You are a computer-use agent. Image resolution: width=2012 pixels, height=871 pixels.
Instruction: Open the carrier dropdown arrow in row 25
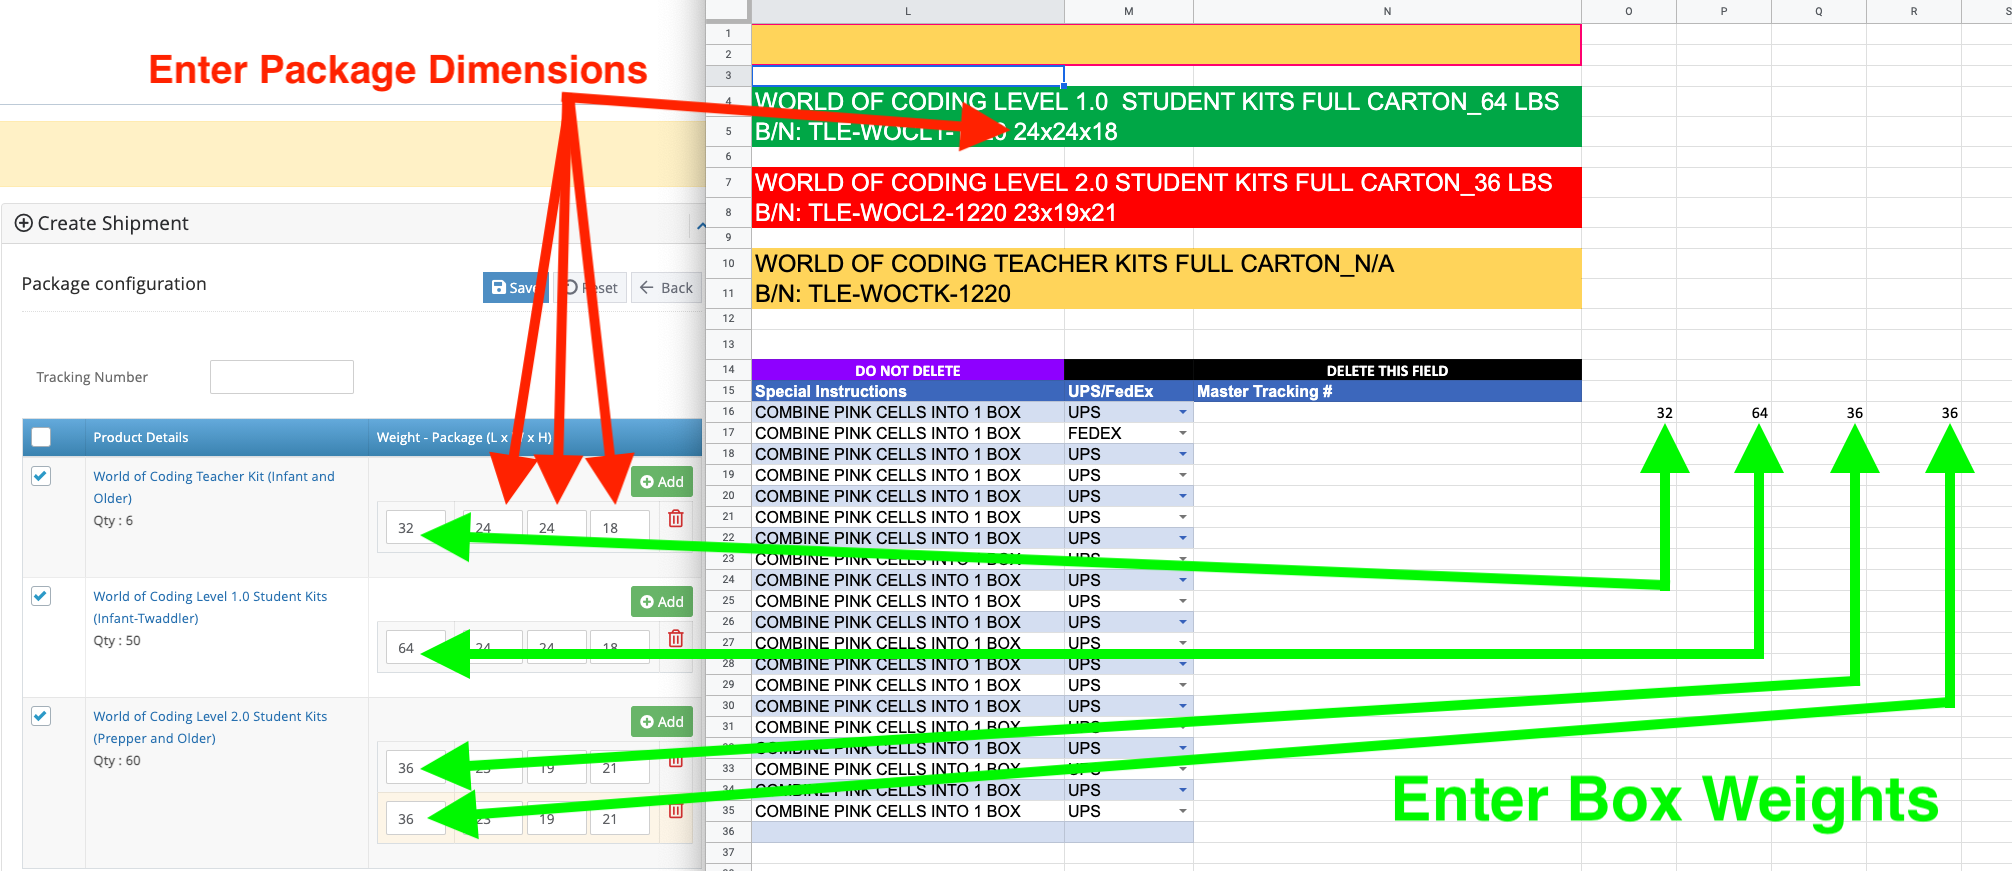(x=1183, y=601)
